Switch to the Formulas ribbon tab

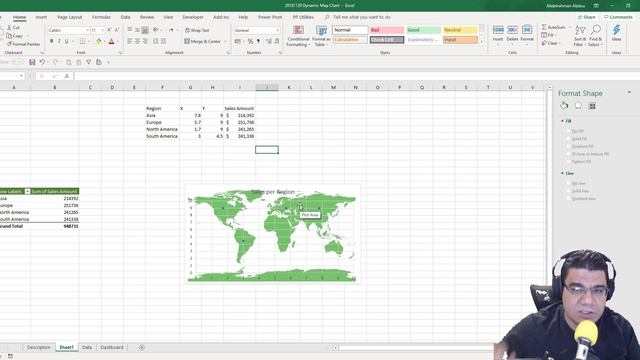tap(101, 17)
